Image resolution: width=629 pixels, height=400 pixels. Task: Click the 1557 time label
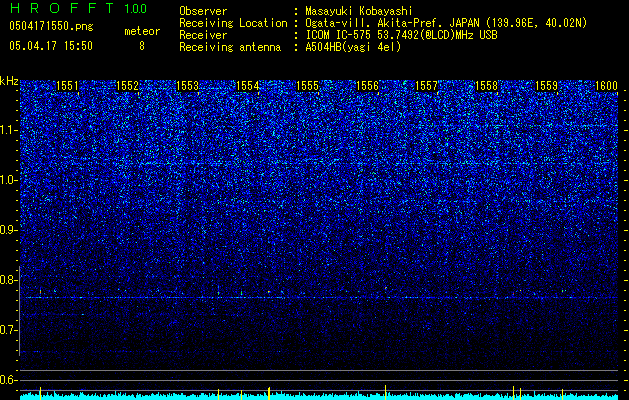[x=426, y=86]
